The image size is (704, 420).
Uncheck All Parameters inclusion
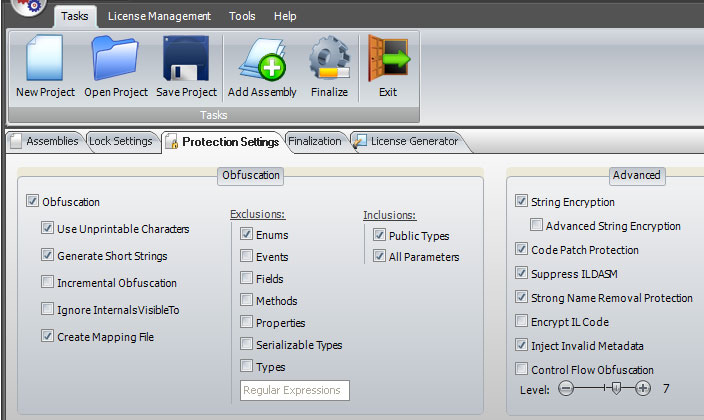click(x=379, y=256)
